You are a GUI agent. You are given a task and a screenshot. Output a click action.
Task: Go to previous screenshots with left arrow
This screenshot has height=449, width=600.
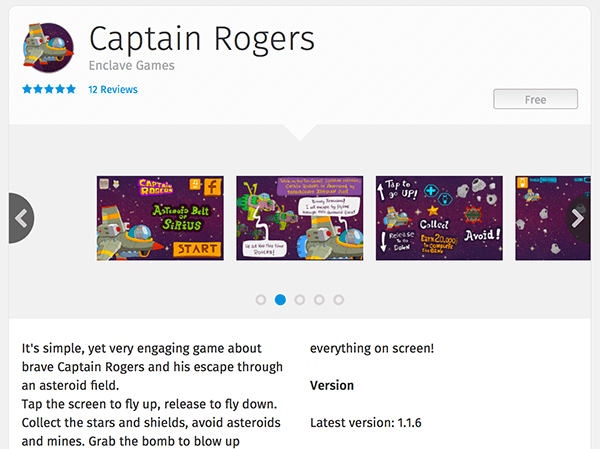click(x=21, y=218)
